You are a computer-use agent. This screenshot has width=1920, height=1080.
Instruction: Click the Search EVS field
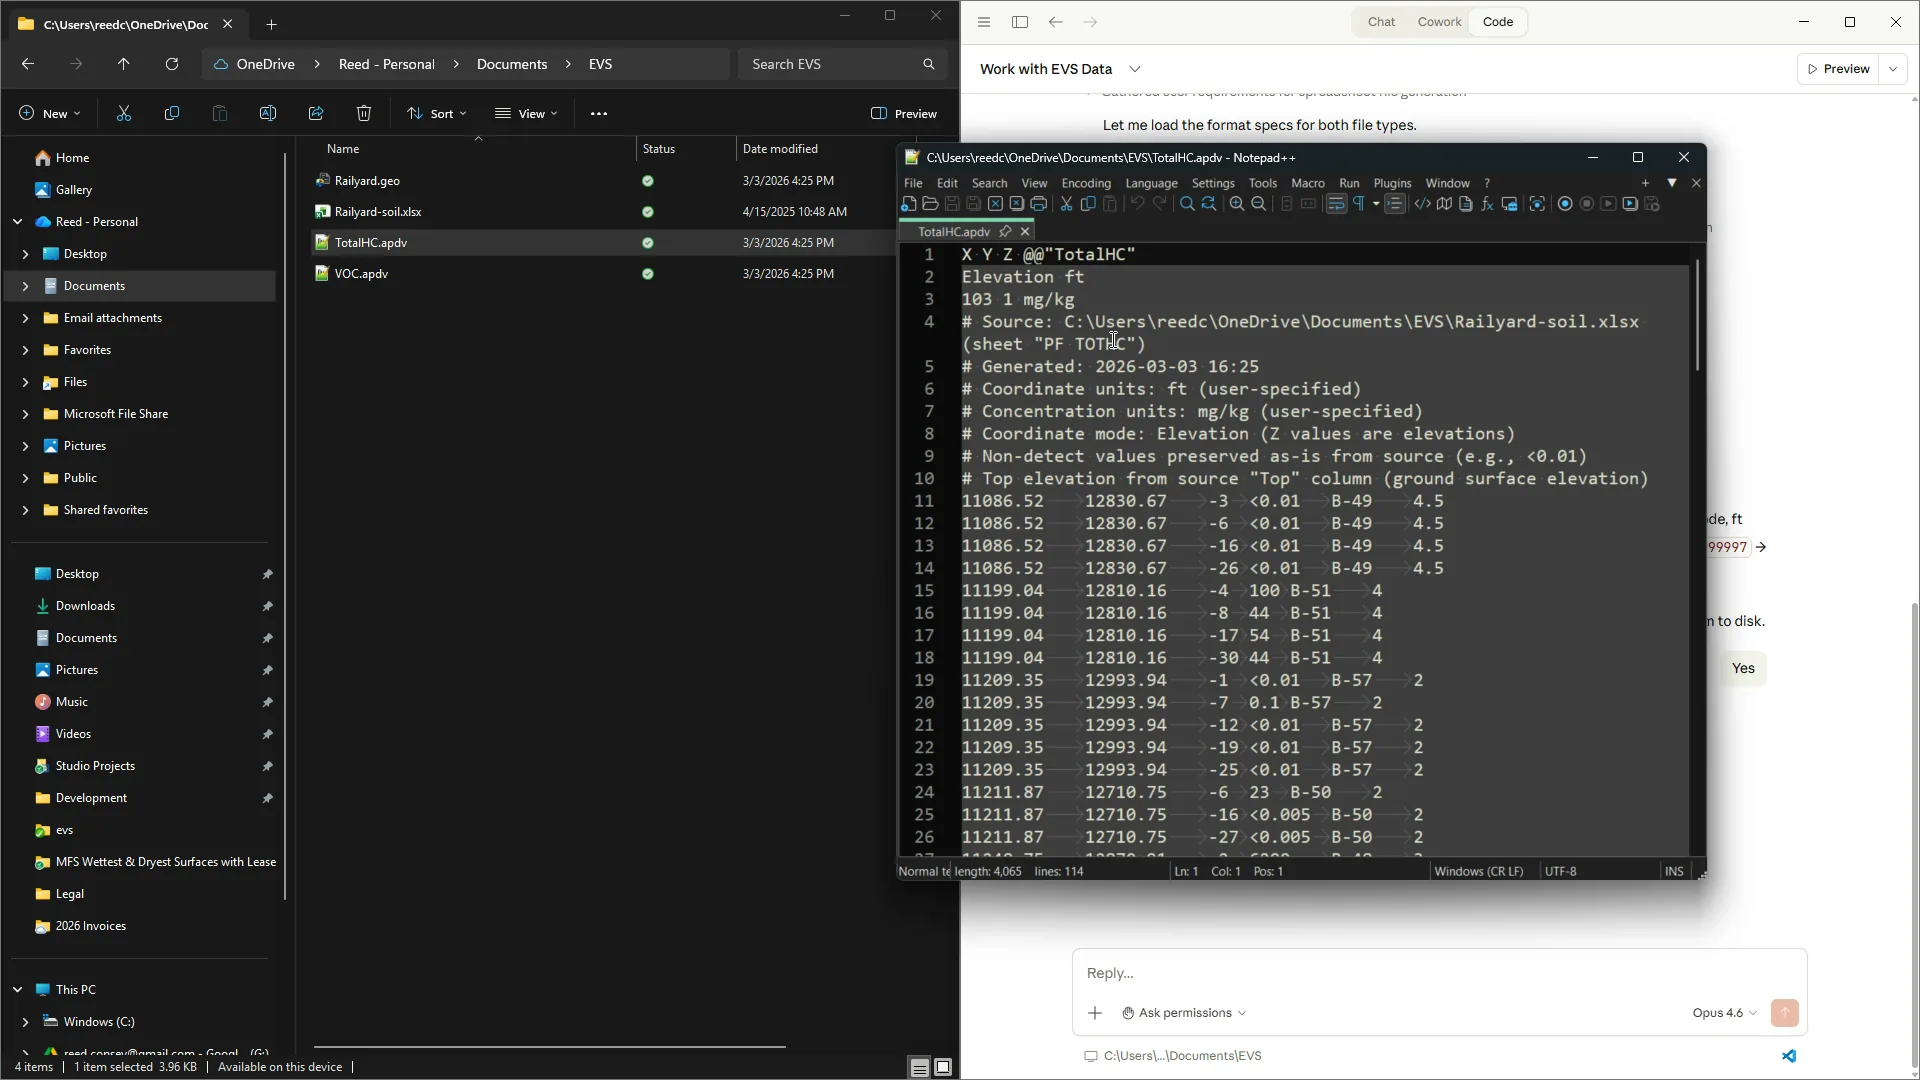844,64
